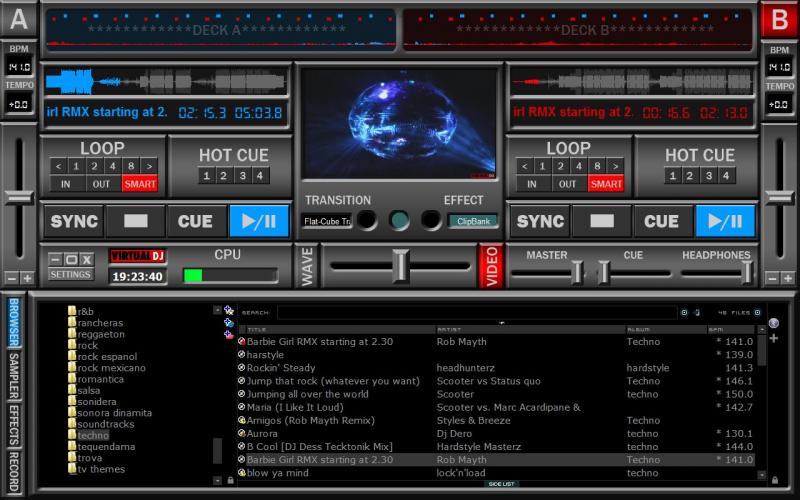Select the salsa folder
The image size is (800, 500).
[x=89, y=390]
